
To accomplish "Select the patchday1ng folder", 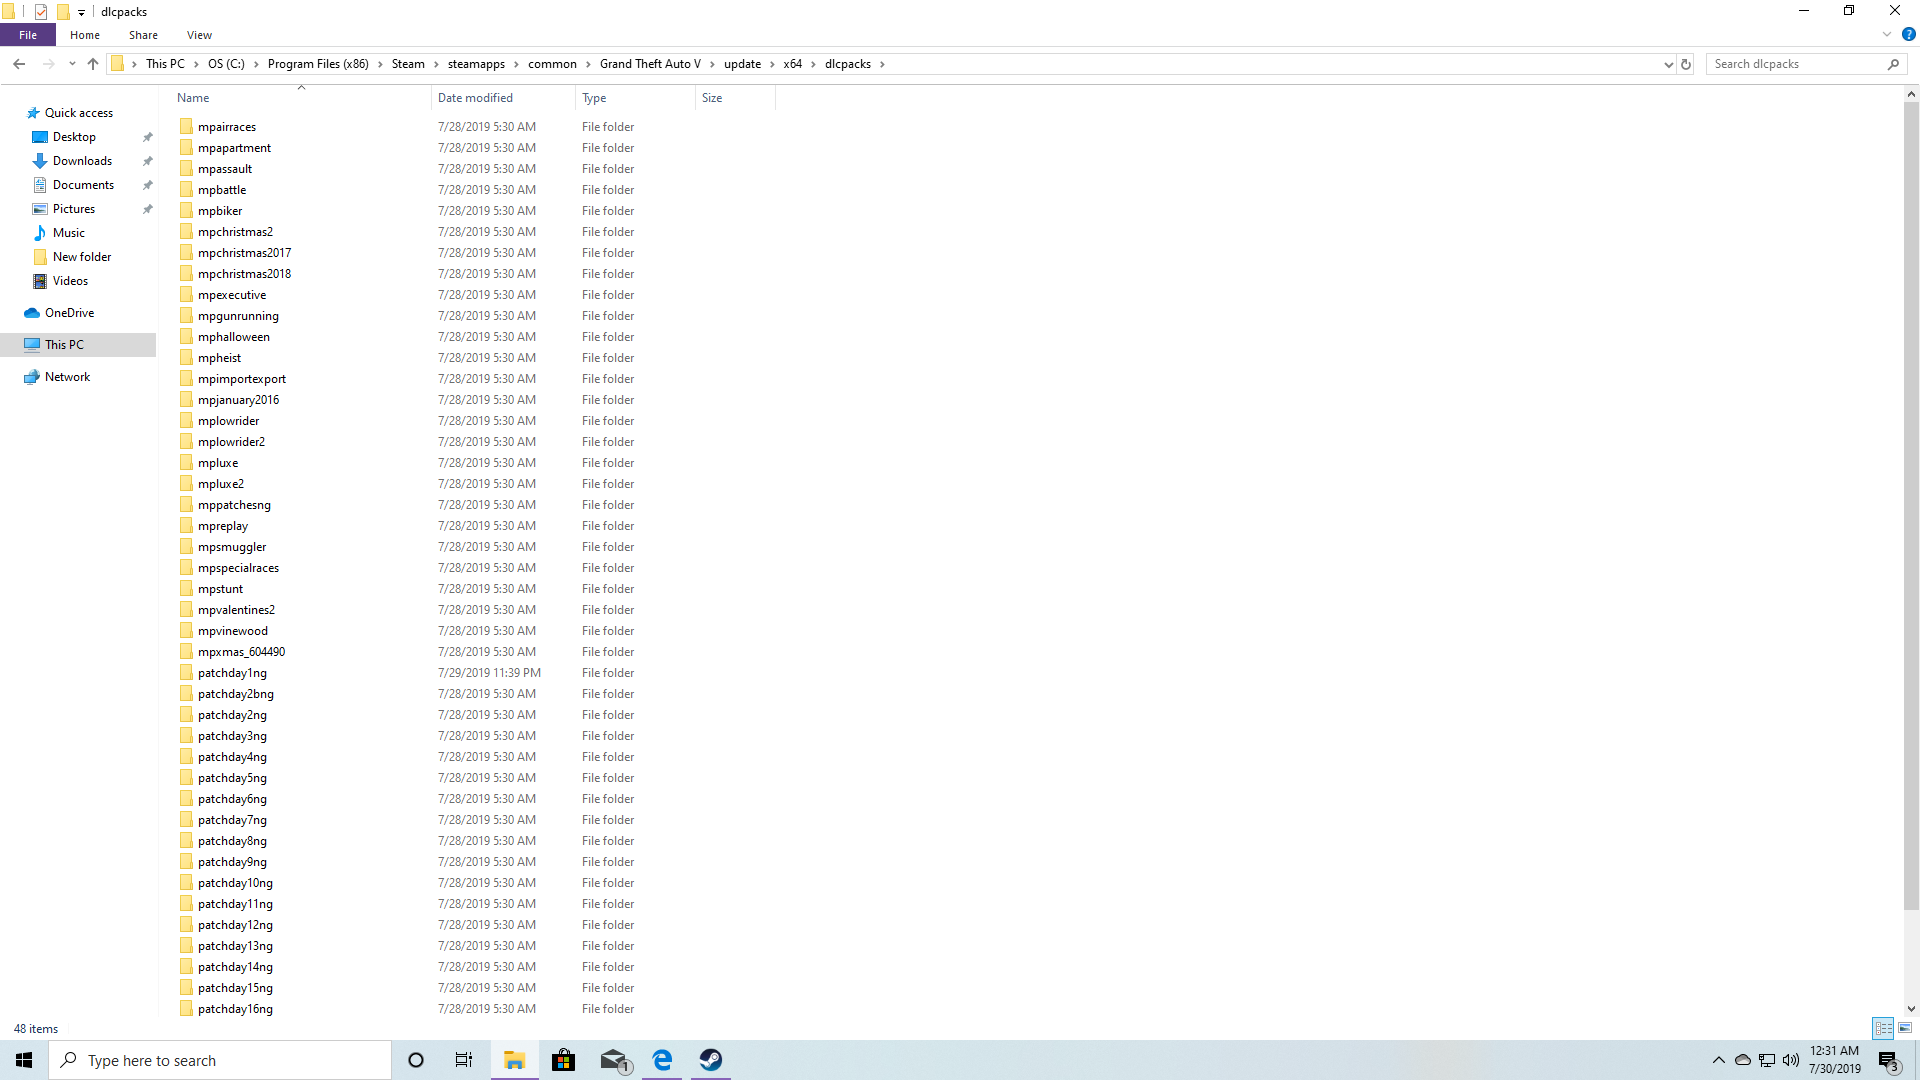I will coord(232,673).
